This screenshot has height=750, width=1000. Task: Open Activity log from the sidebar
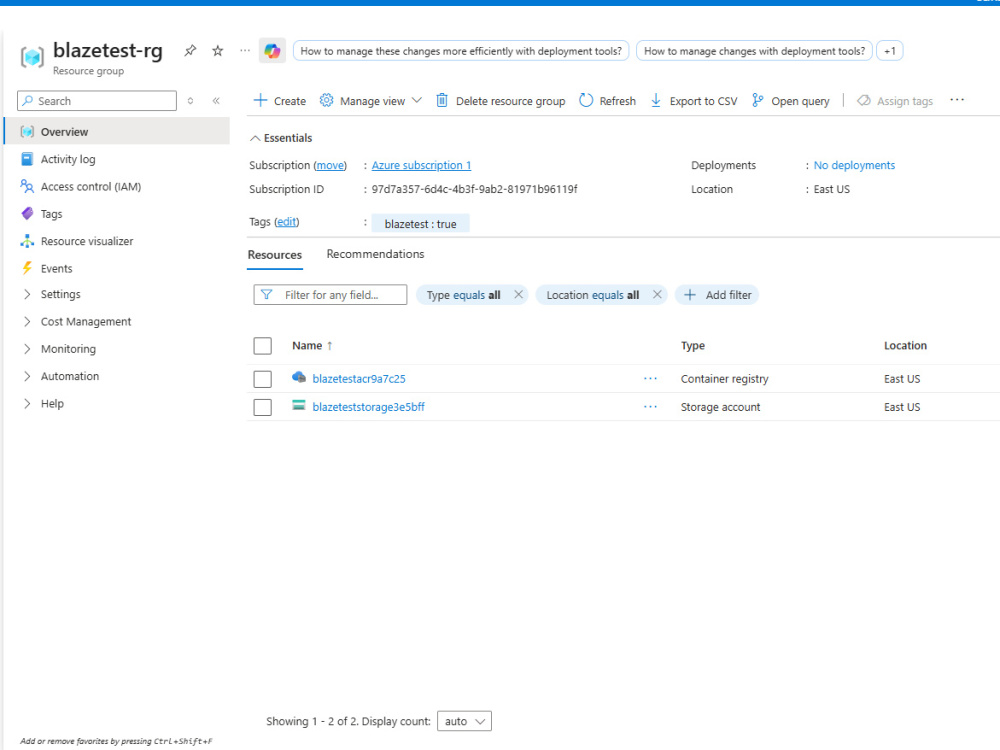coord(68,159)
